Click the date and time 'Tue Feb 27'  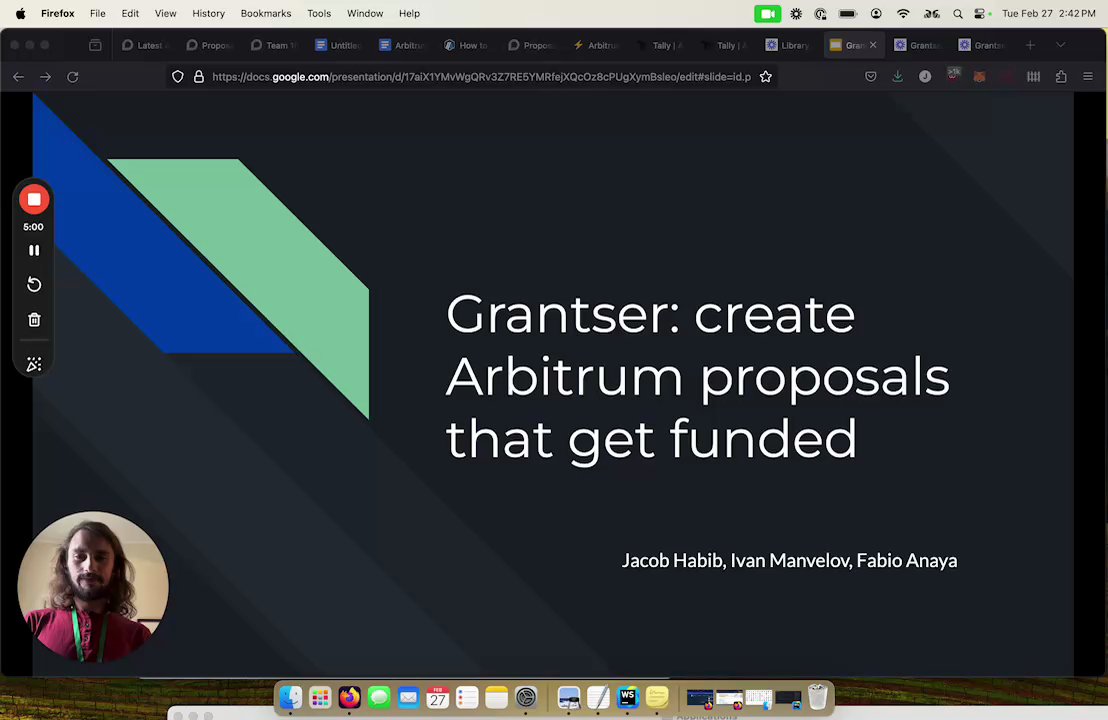pyautogui.click(x=1049, y=13)
